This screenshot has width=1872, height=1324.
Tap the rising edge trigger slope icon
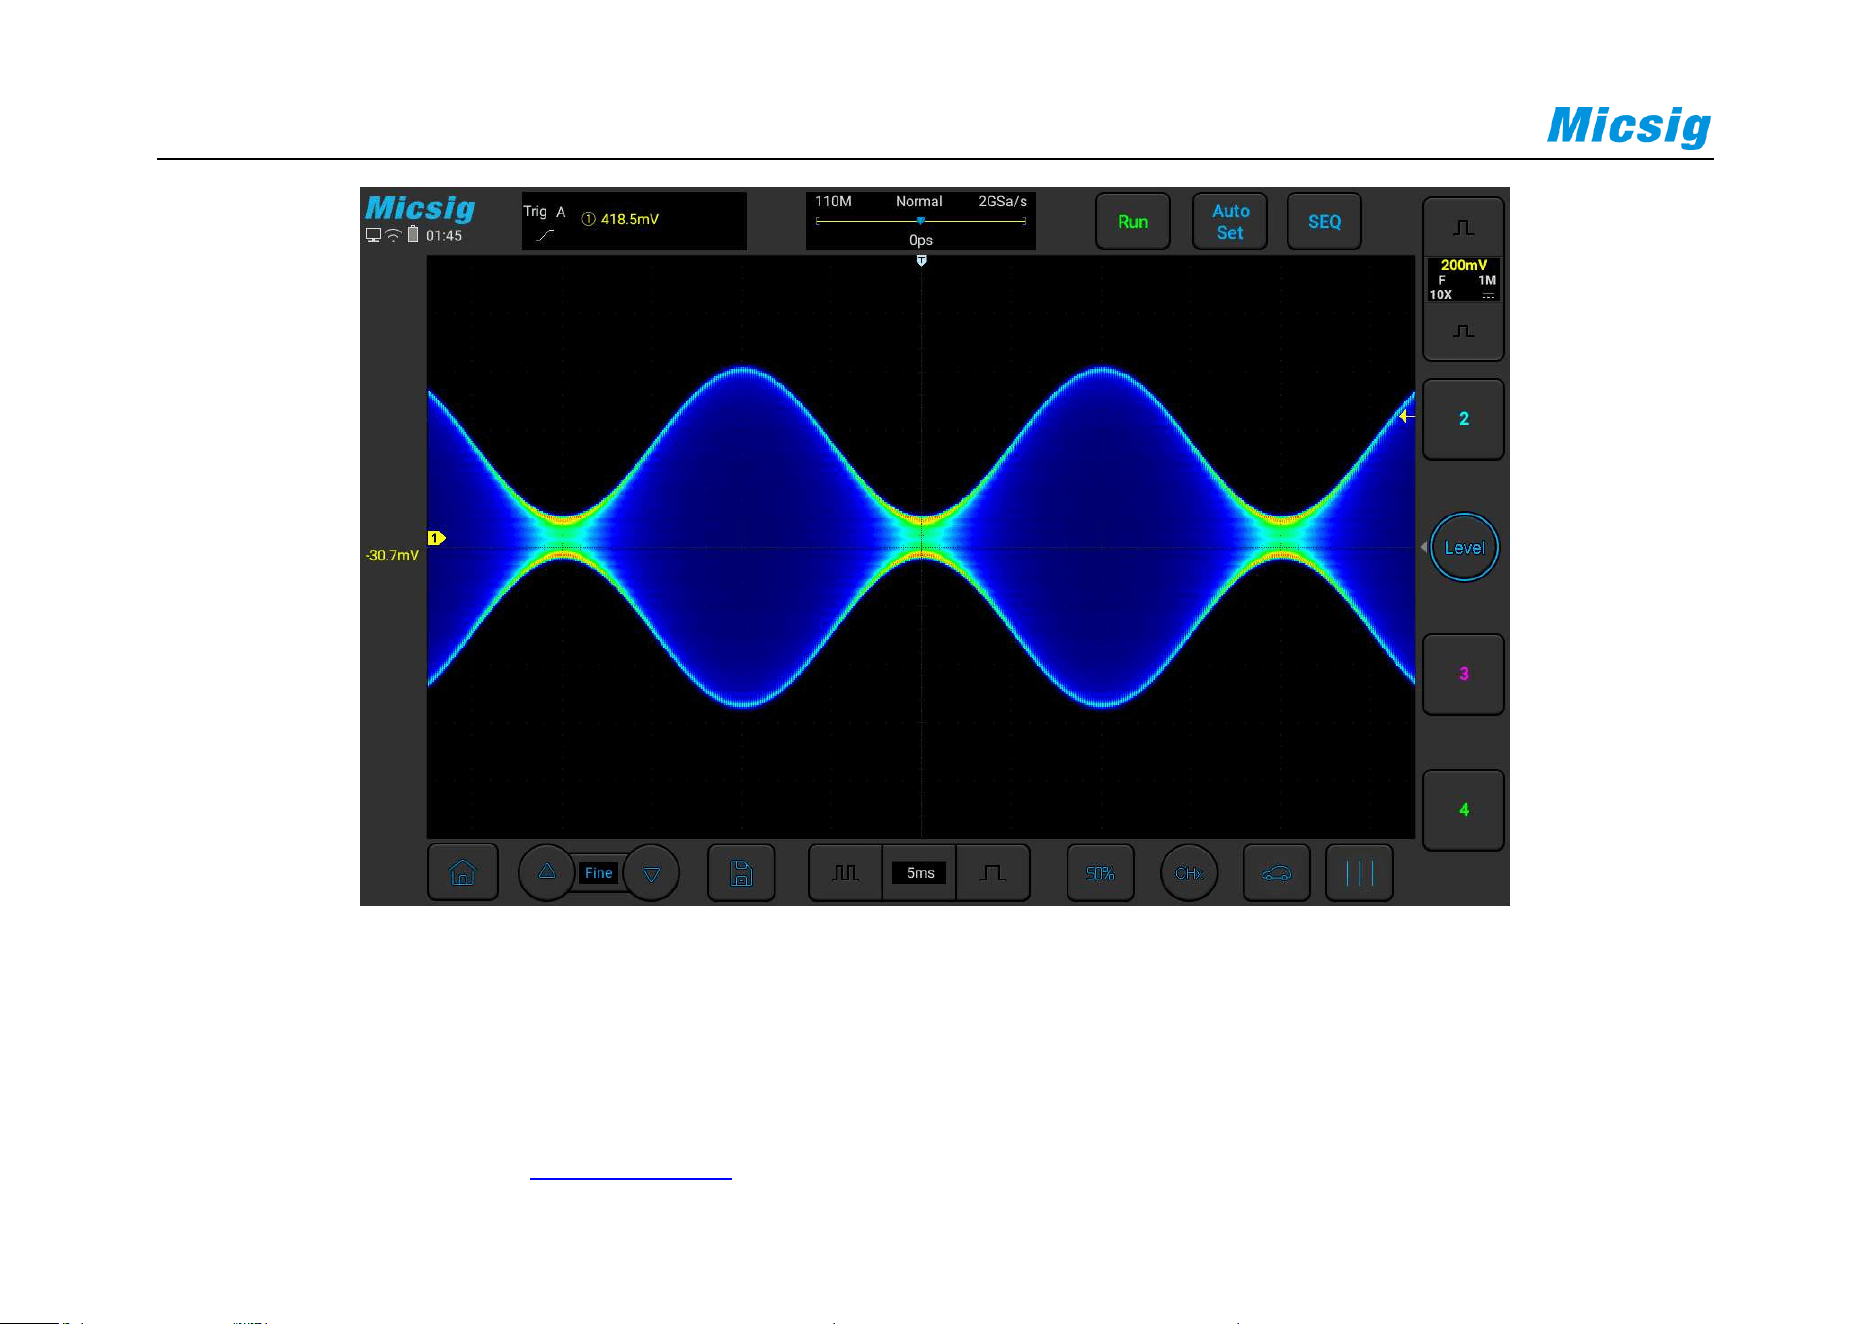coord(545,236)
